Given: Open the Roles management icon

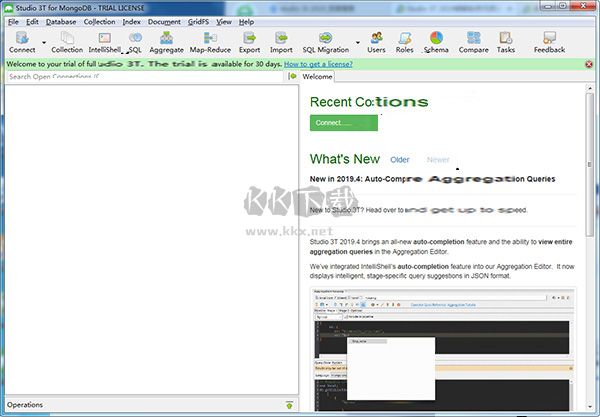Looking at the screenshot, I should [404, 42].
